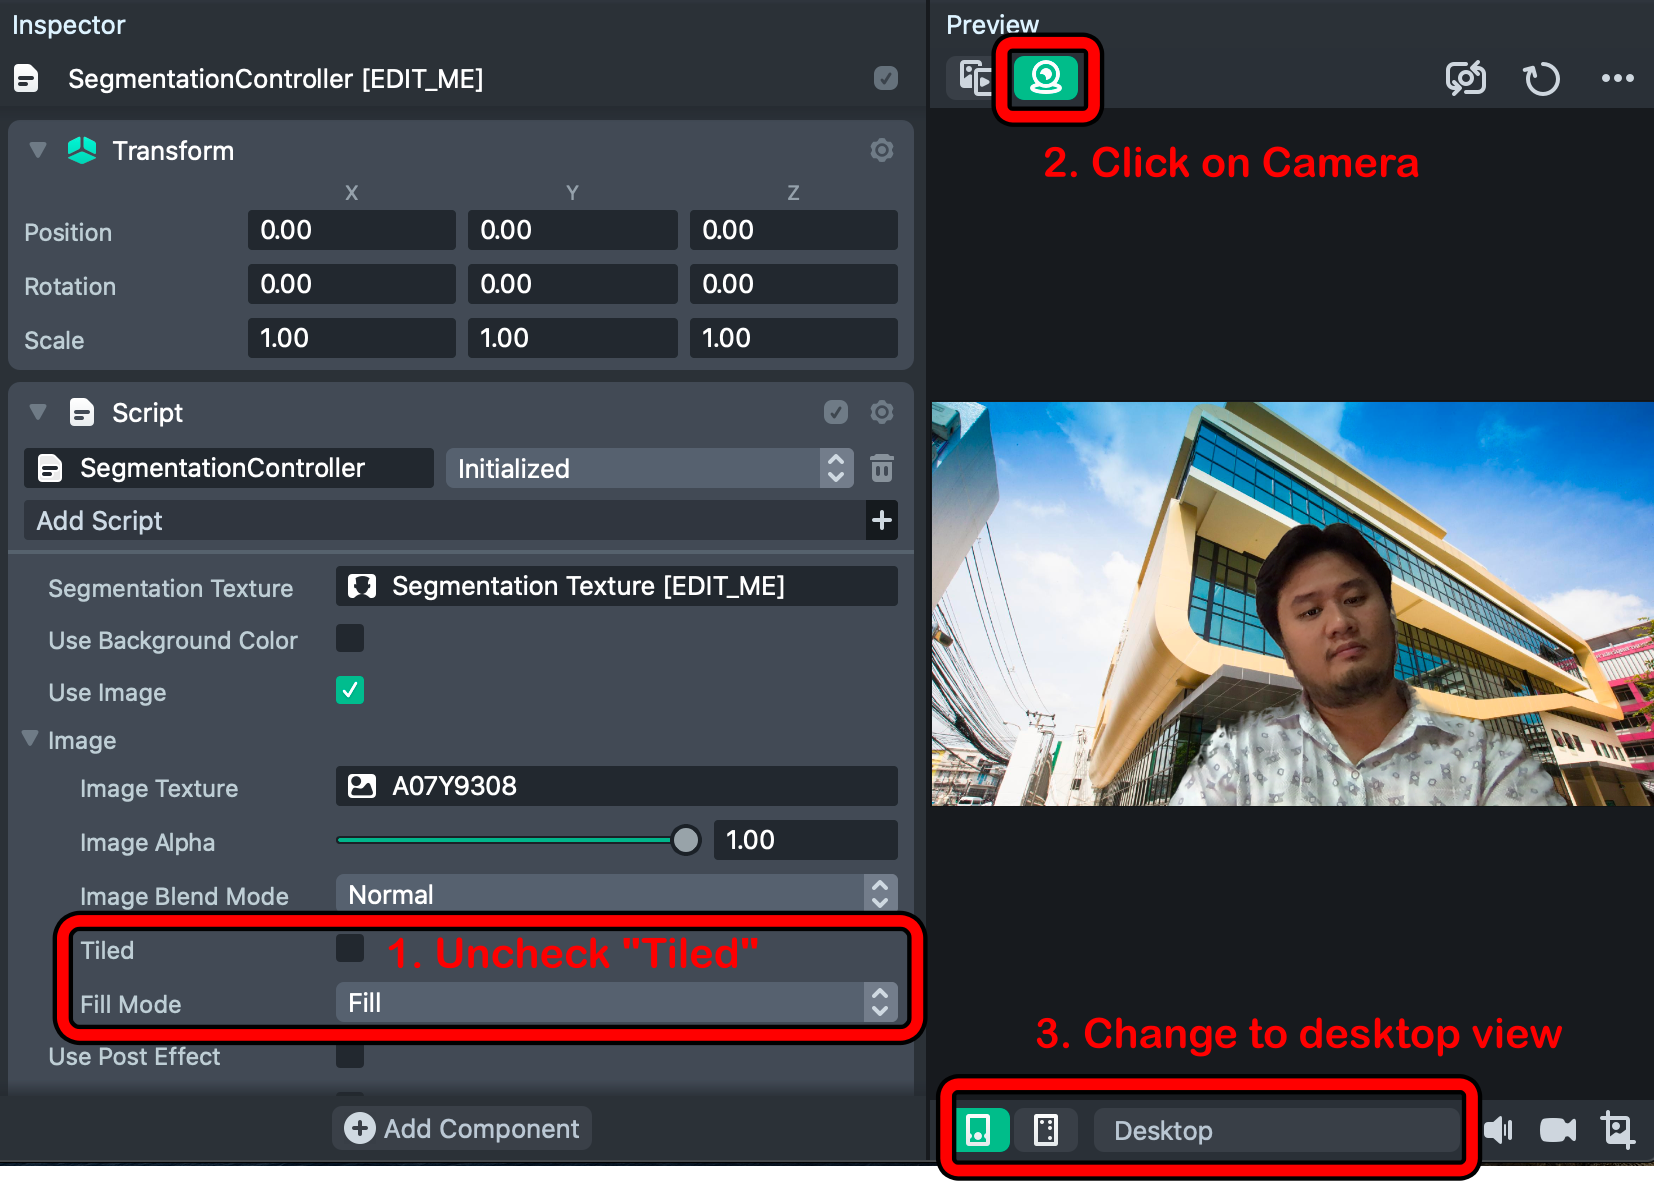Delete the SegmentationController script with trash icon
This screenshot has width=1654, height=1182.
882,468
